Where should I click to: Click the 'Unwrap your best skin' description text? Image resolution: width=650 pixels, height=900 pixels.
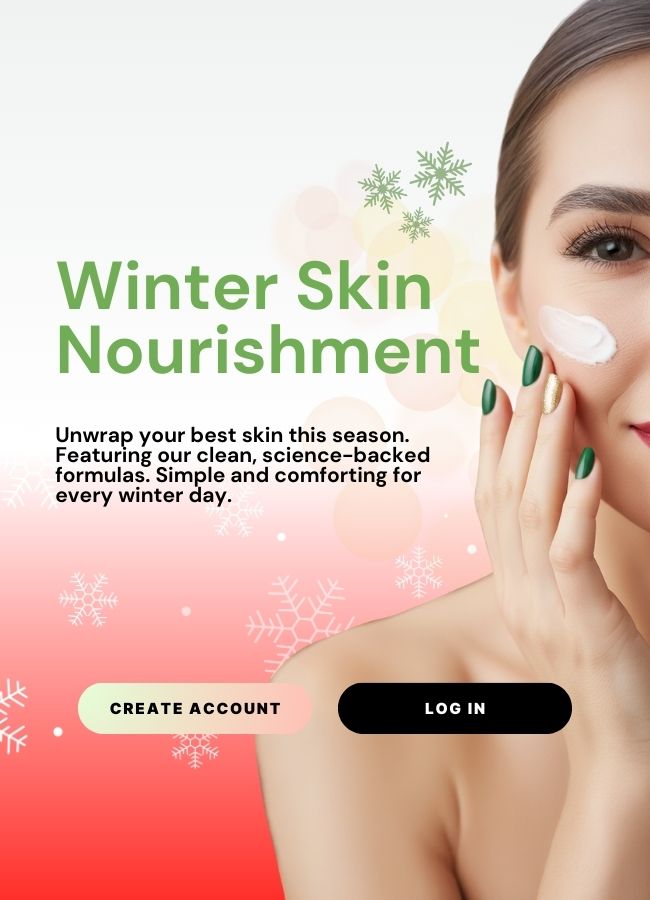pyautogui.click(x=242, y=465)
